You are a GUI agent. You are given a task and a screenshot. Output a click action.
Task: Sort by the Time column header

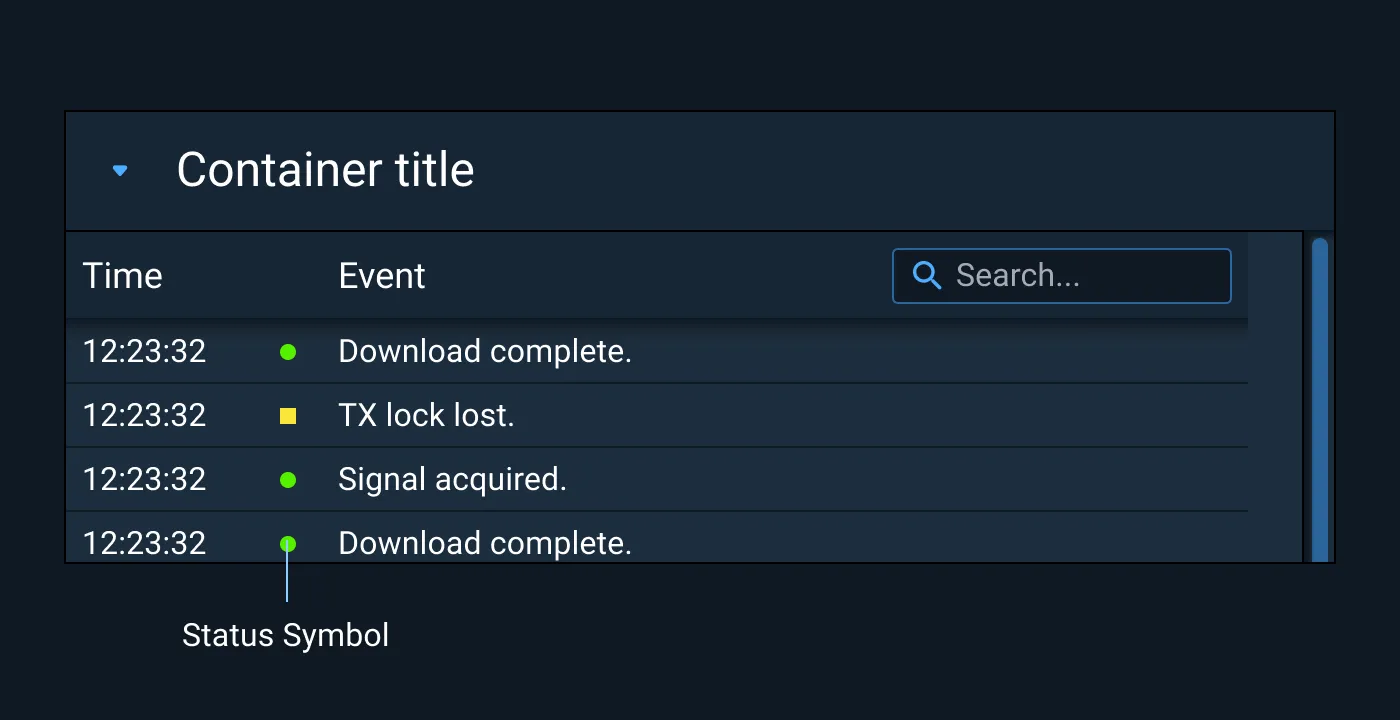point(122,276)
